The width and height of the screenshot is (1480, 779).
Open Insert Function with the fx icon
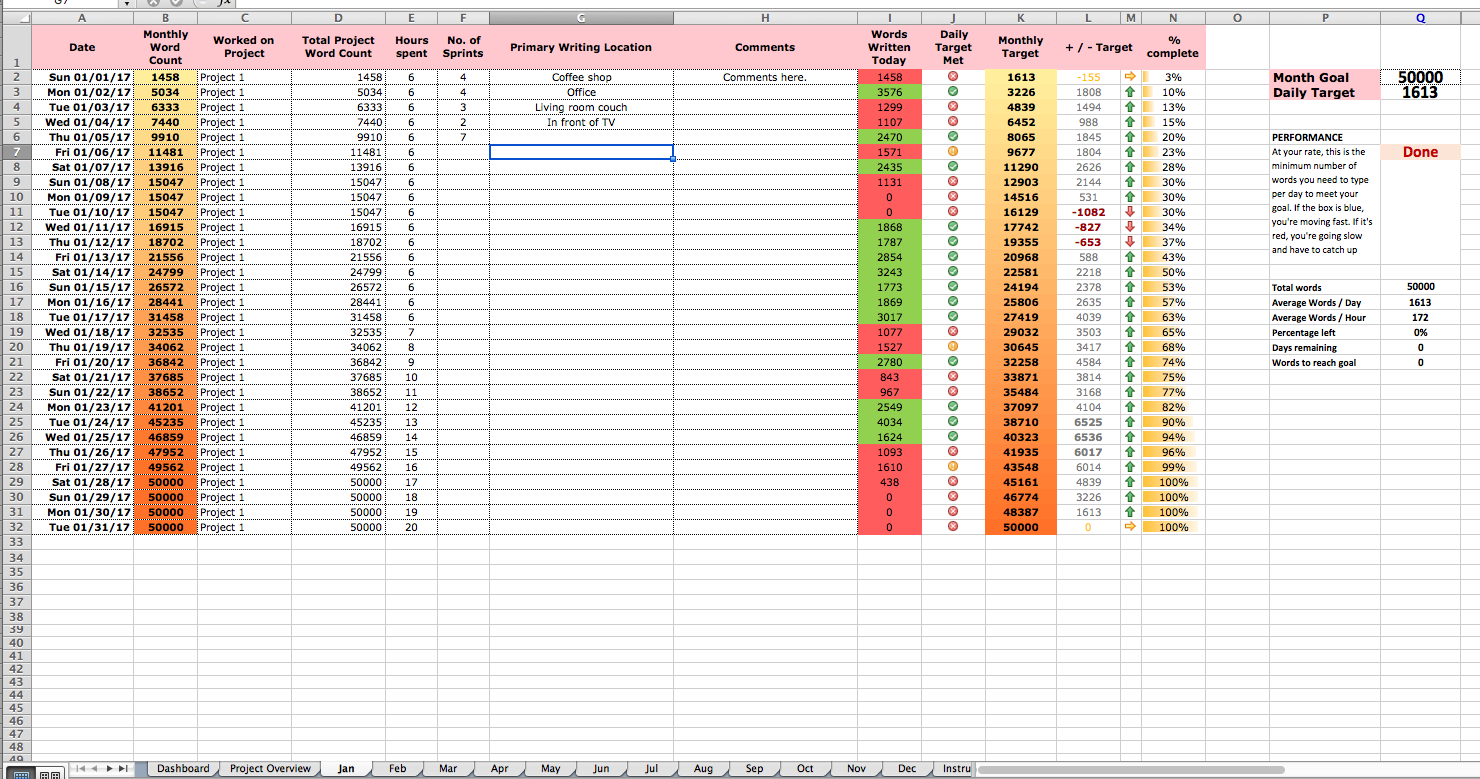[x=222, y=3]
